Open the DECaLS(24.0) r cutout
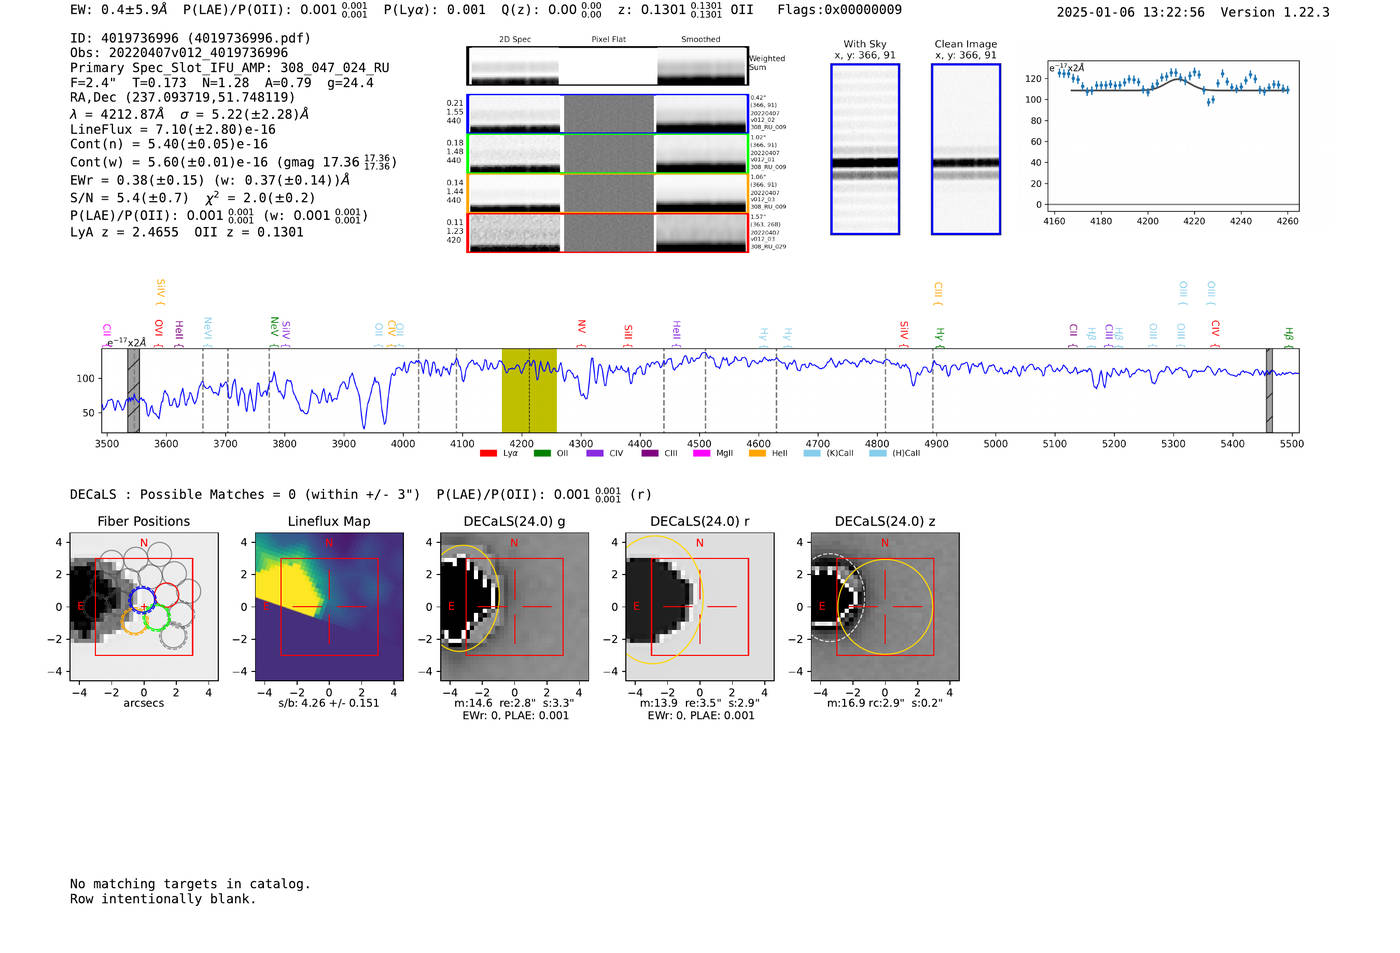Viewport: 1400px width, 953px height. pyautogui.click(x=699, y=606)
